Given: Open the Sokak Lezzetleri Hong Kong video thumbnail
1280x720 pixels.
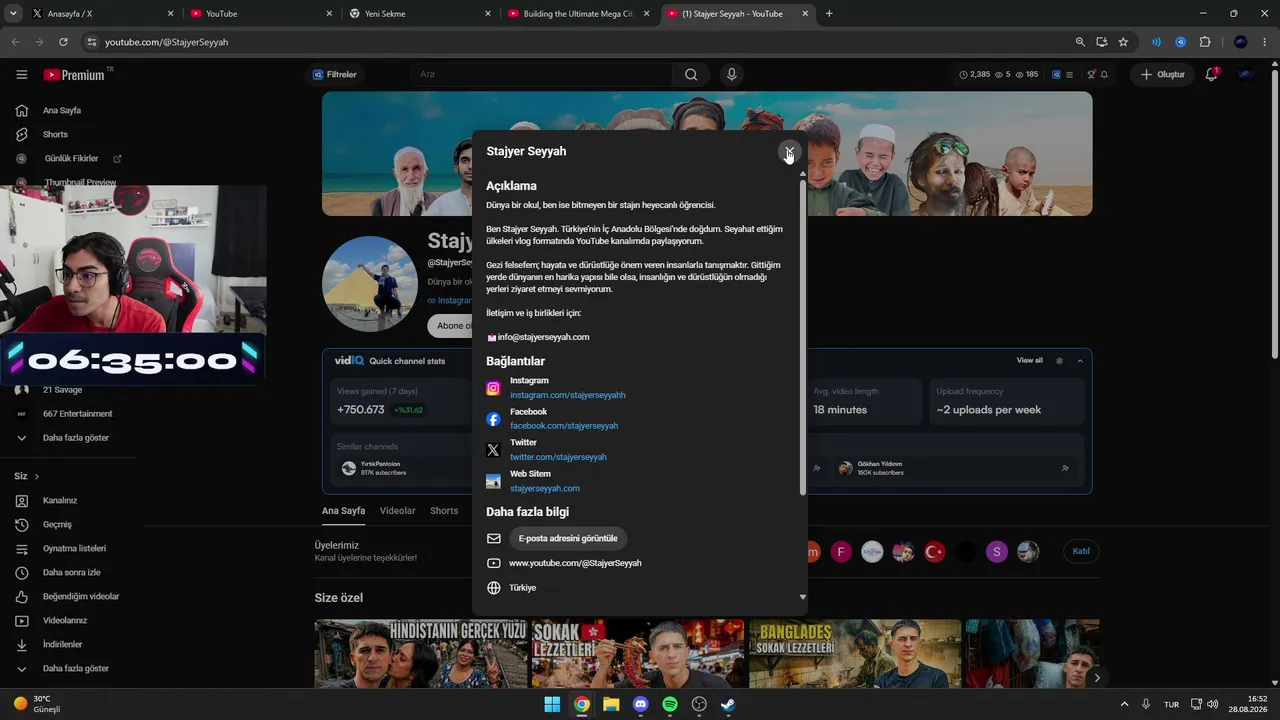Looking at the screenshot, I should click(638, 654).
